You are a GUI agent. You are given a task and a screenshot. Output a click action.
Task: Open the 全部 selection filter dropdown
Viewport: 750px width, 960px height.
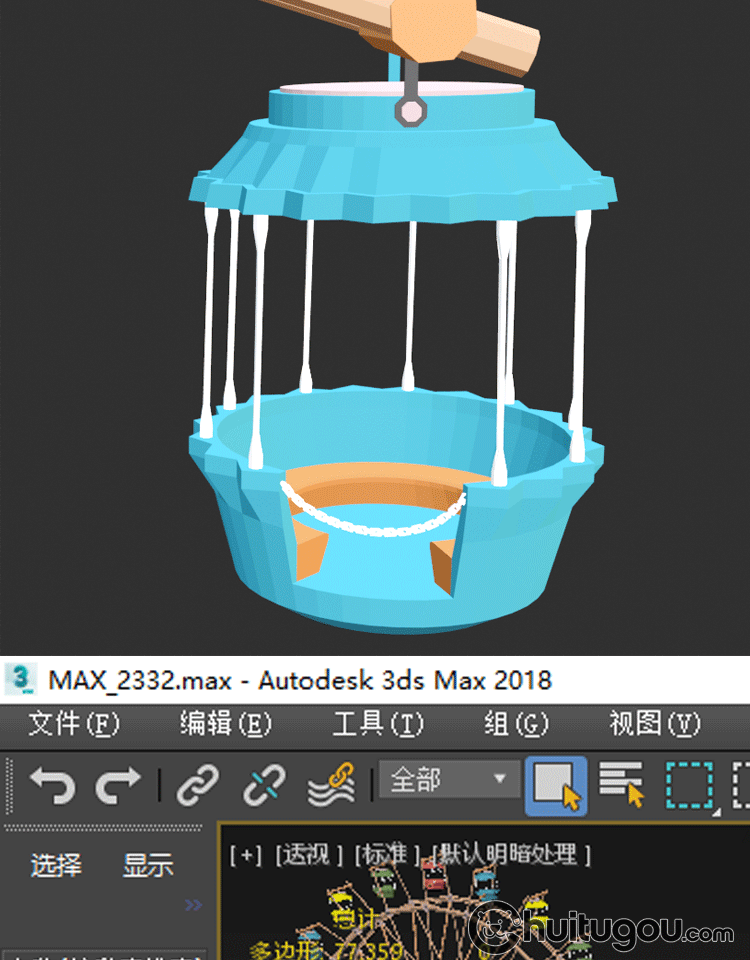tap(447, 780)
